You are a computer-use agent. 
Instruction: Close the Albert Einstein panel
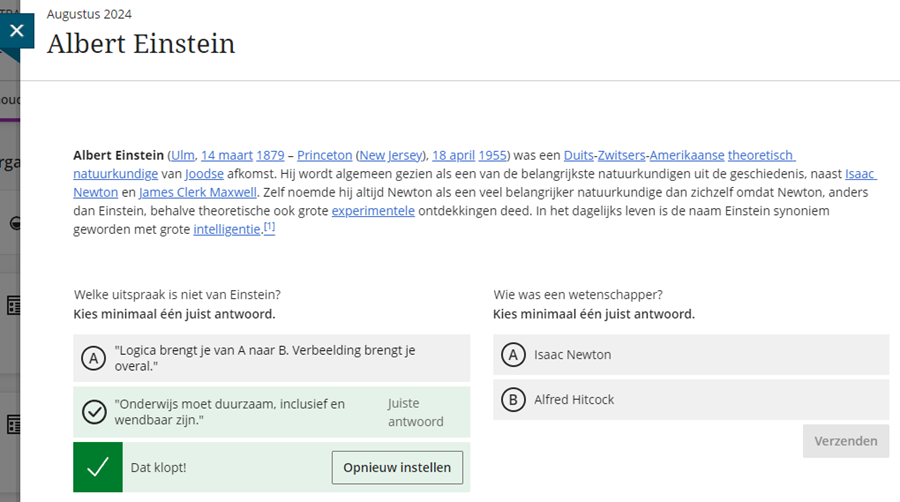click(x=17, y=30)
